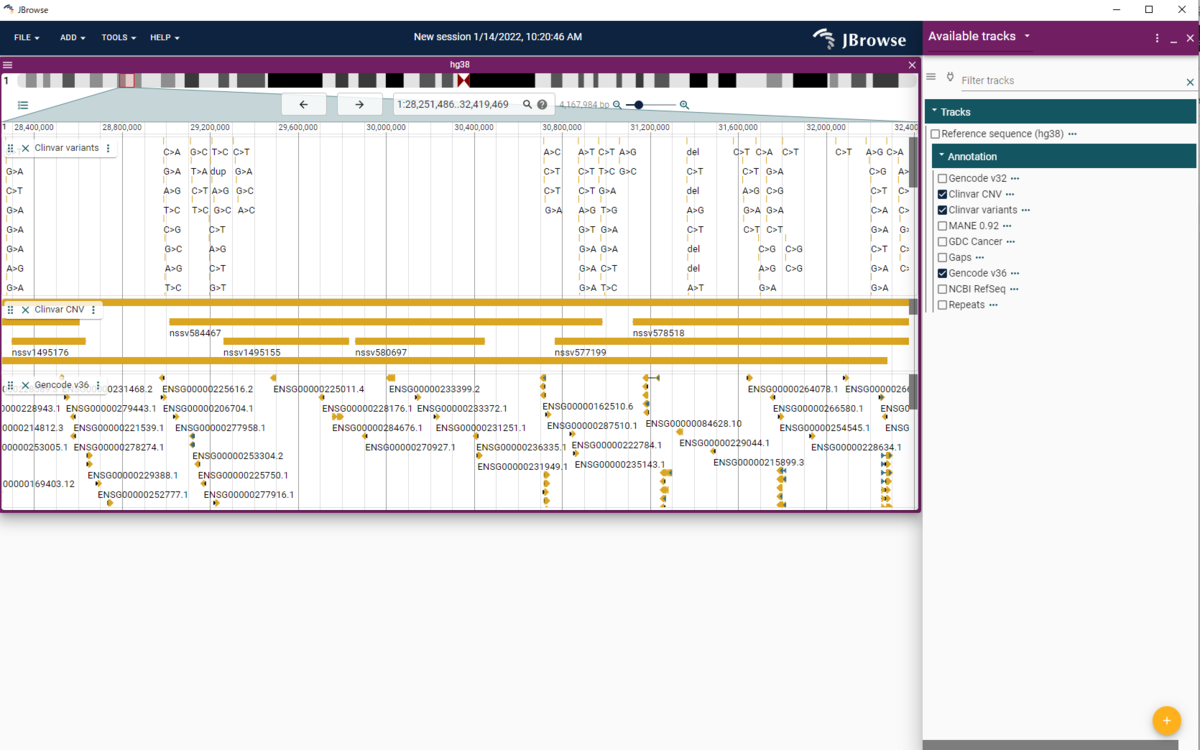Click the zoom out magnifier icon
The width and height of the screenshot is (1200, 750).
617,105
